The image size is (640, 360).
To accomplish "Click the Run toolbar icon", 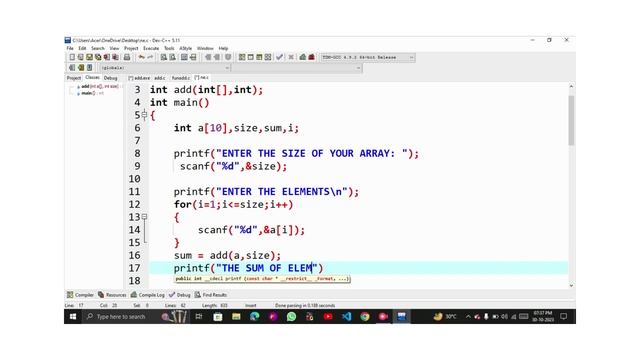I will point(250,57).
